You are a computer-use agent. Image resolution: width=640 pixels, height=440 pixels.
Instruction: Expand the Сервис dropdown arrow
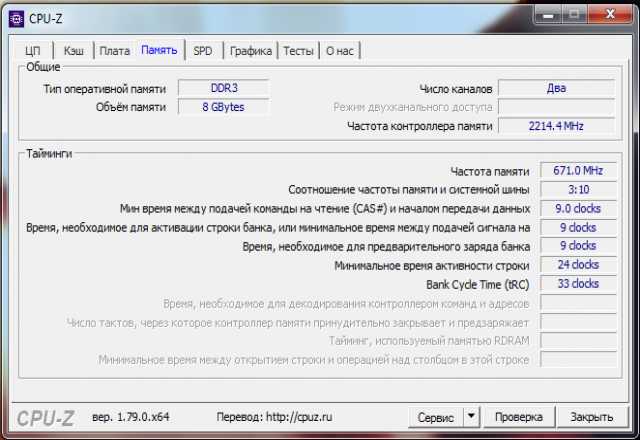click(x=471, y=417)
